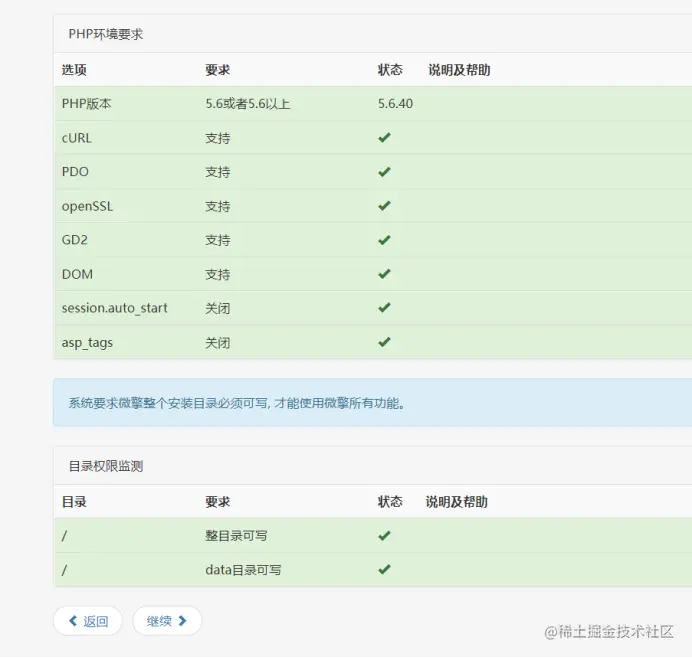692x658 pixels.
Task: Select the openSSL option label
Action: pyautogui.click(x=87, y=206)
